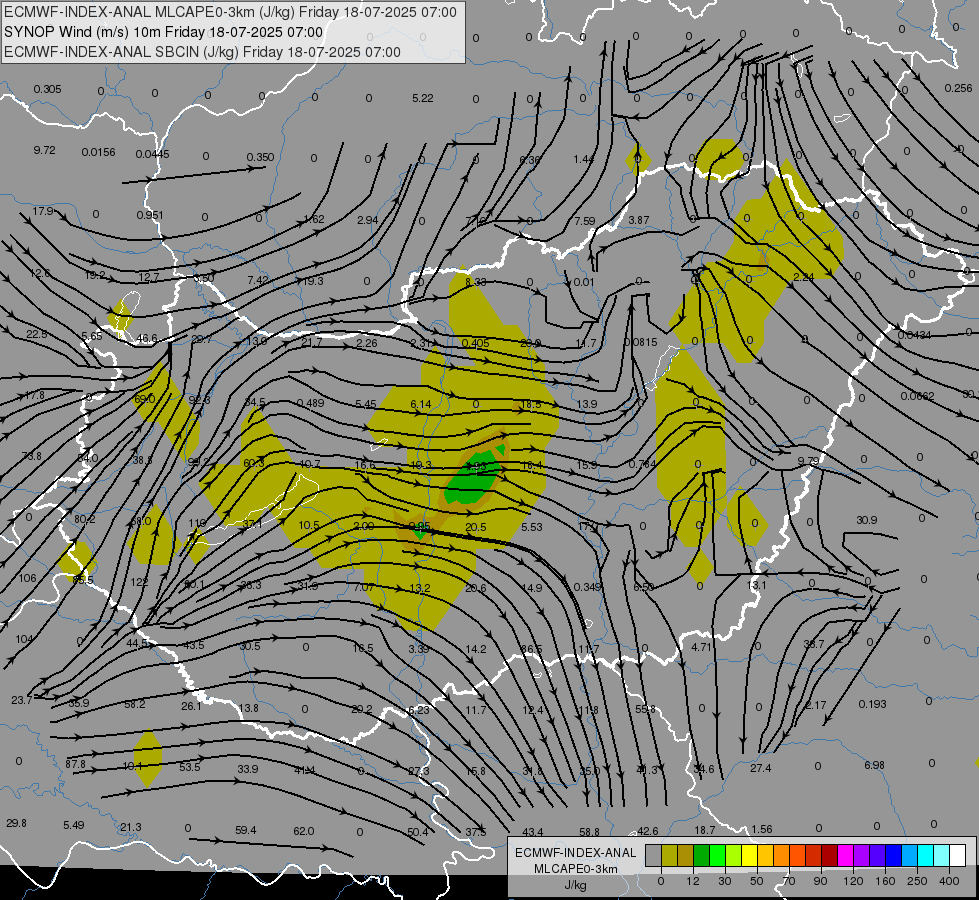The height and width of the screenshot is (900, 979).
Task: Click the 'SYNOP Wind (m/s) 10m' header line
Action: pyautogui.click(x=164, y=32)
